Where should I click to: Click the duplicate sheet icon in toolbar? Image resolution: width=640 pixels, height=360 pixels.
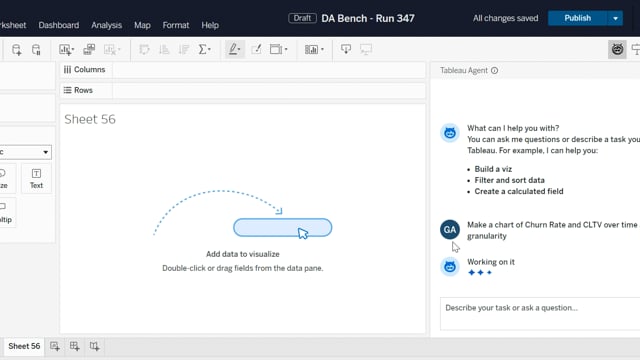tap(89, 50)
